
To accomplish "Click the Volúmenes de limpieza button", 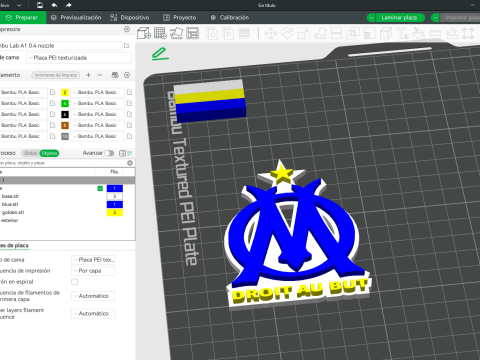I will [x=56, y=75].
